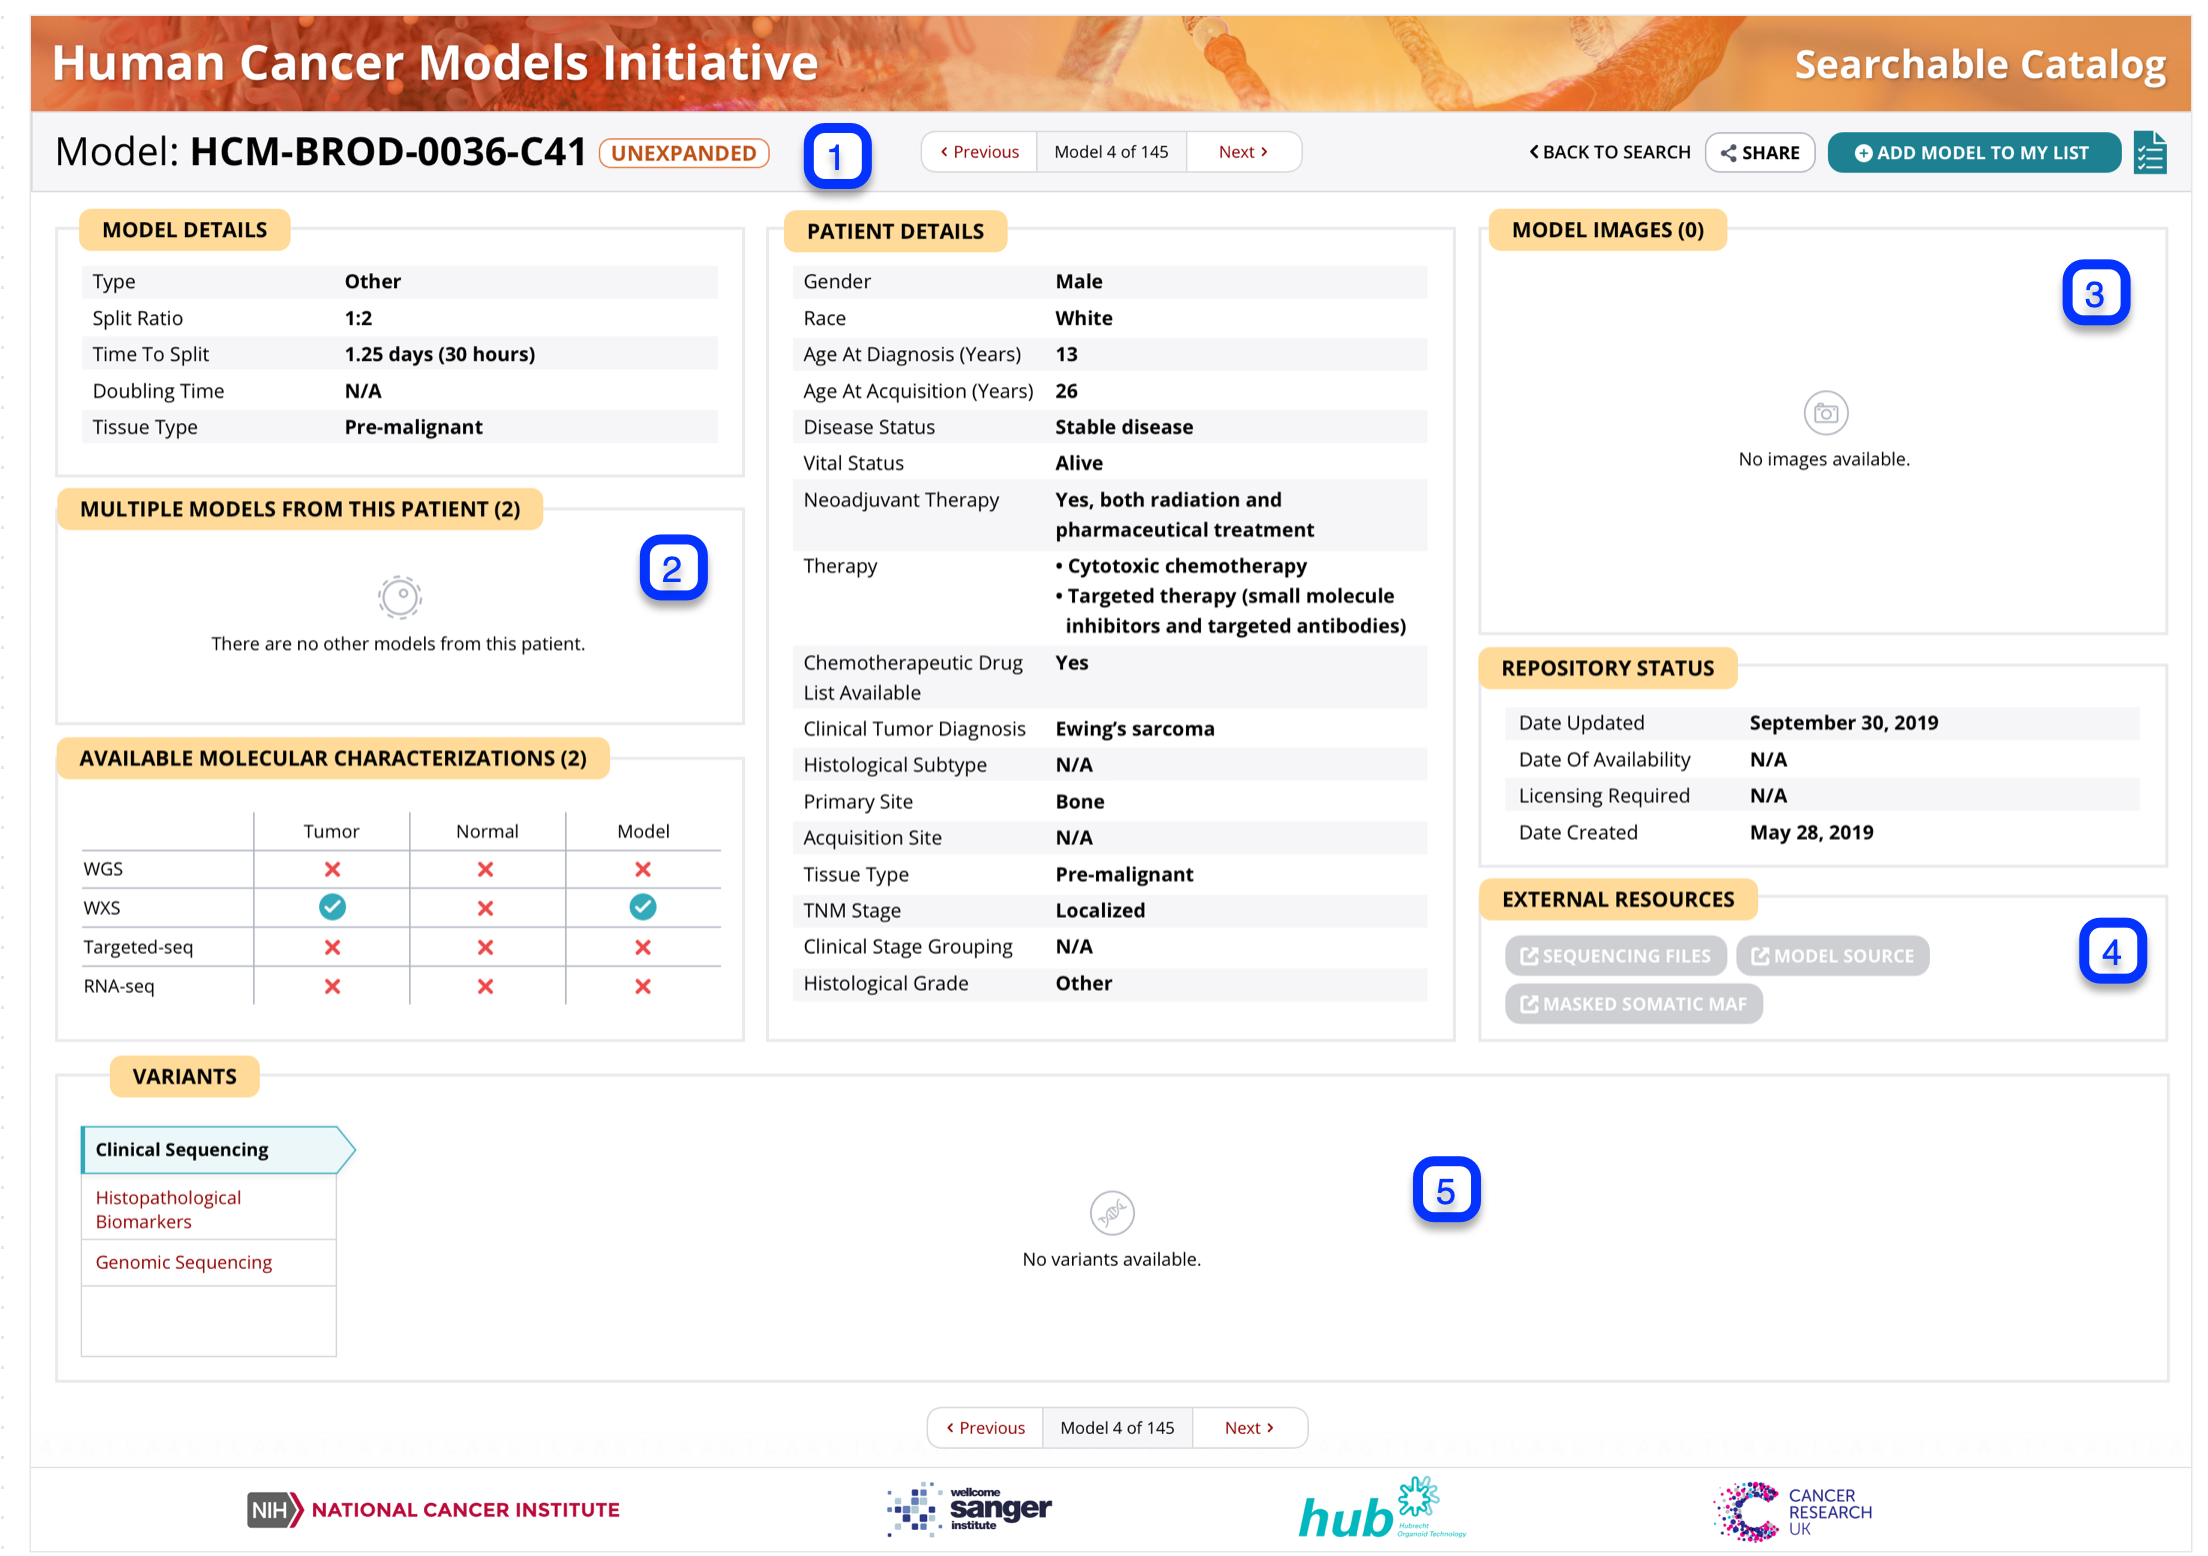Click the DNA icon in the Variants section
2208x1556 pixels.
click(x=1111, y=1212)
